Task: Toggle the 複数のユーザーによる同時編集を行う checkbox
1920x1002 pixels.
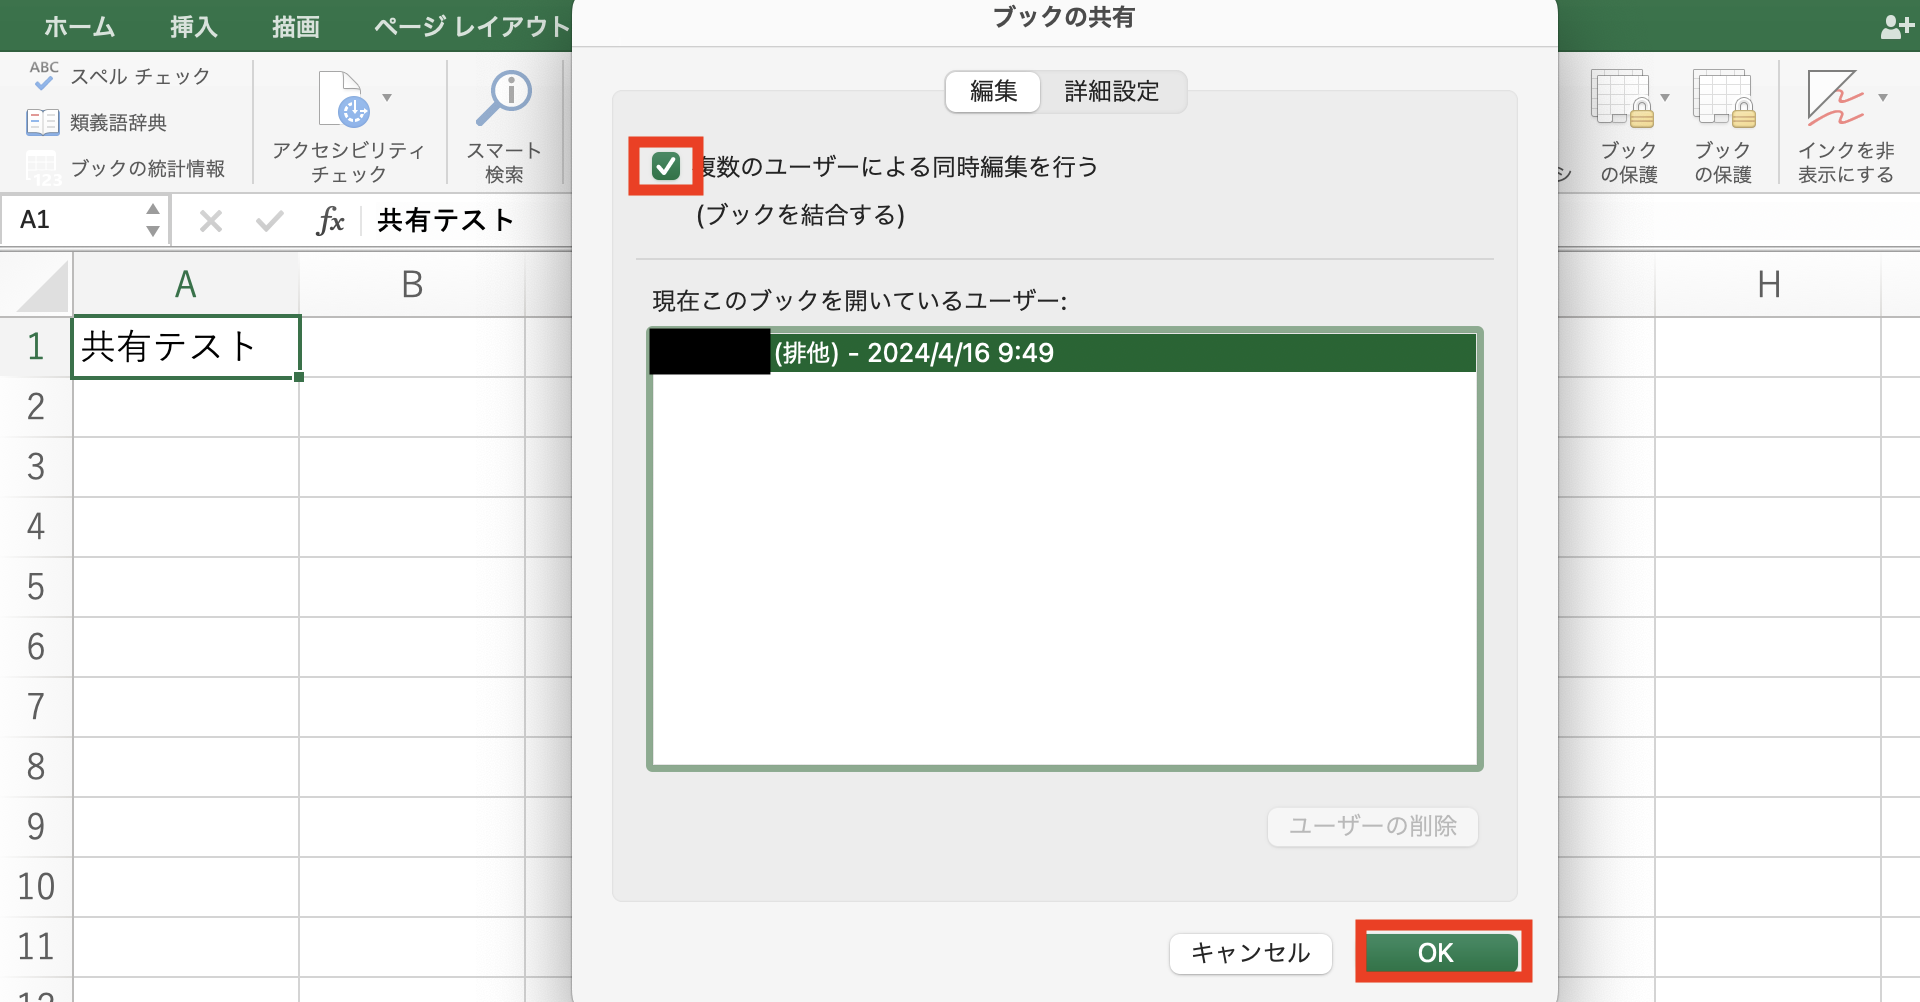Action: [x=666, y=166]
